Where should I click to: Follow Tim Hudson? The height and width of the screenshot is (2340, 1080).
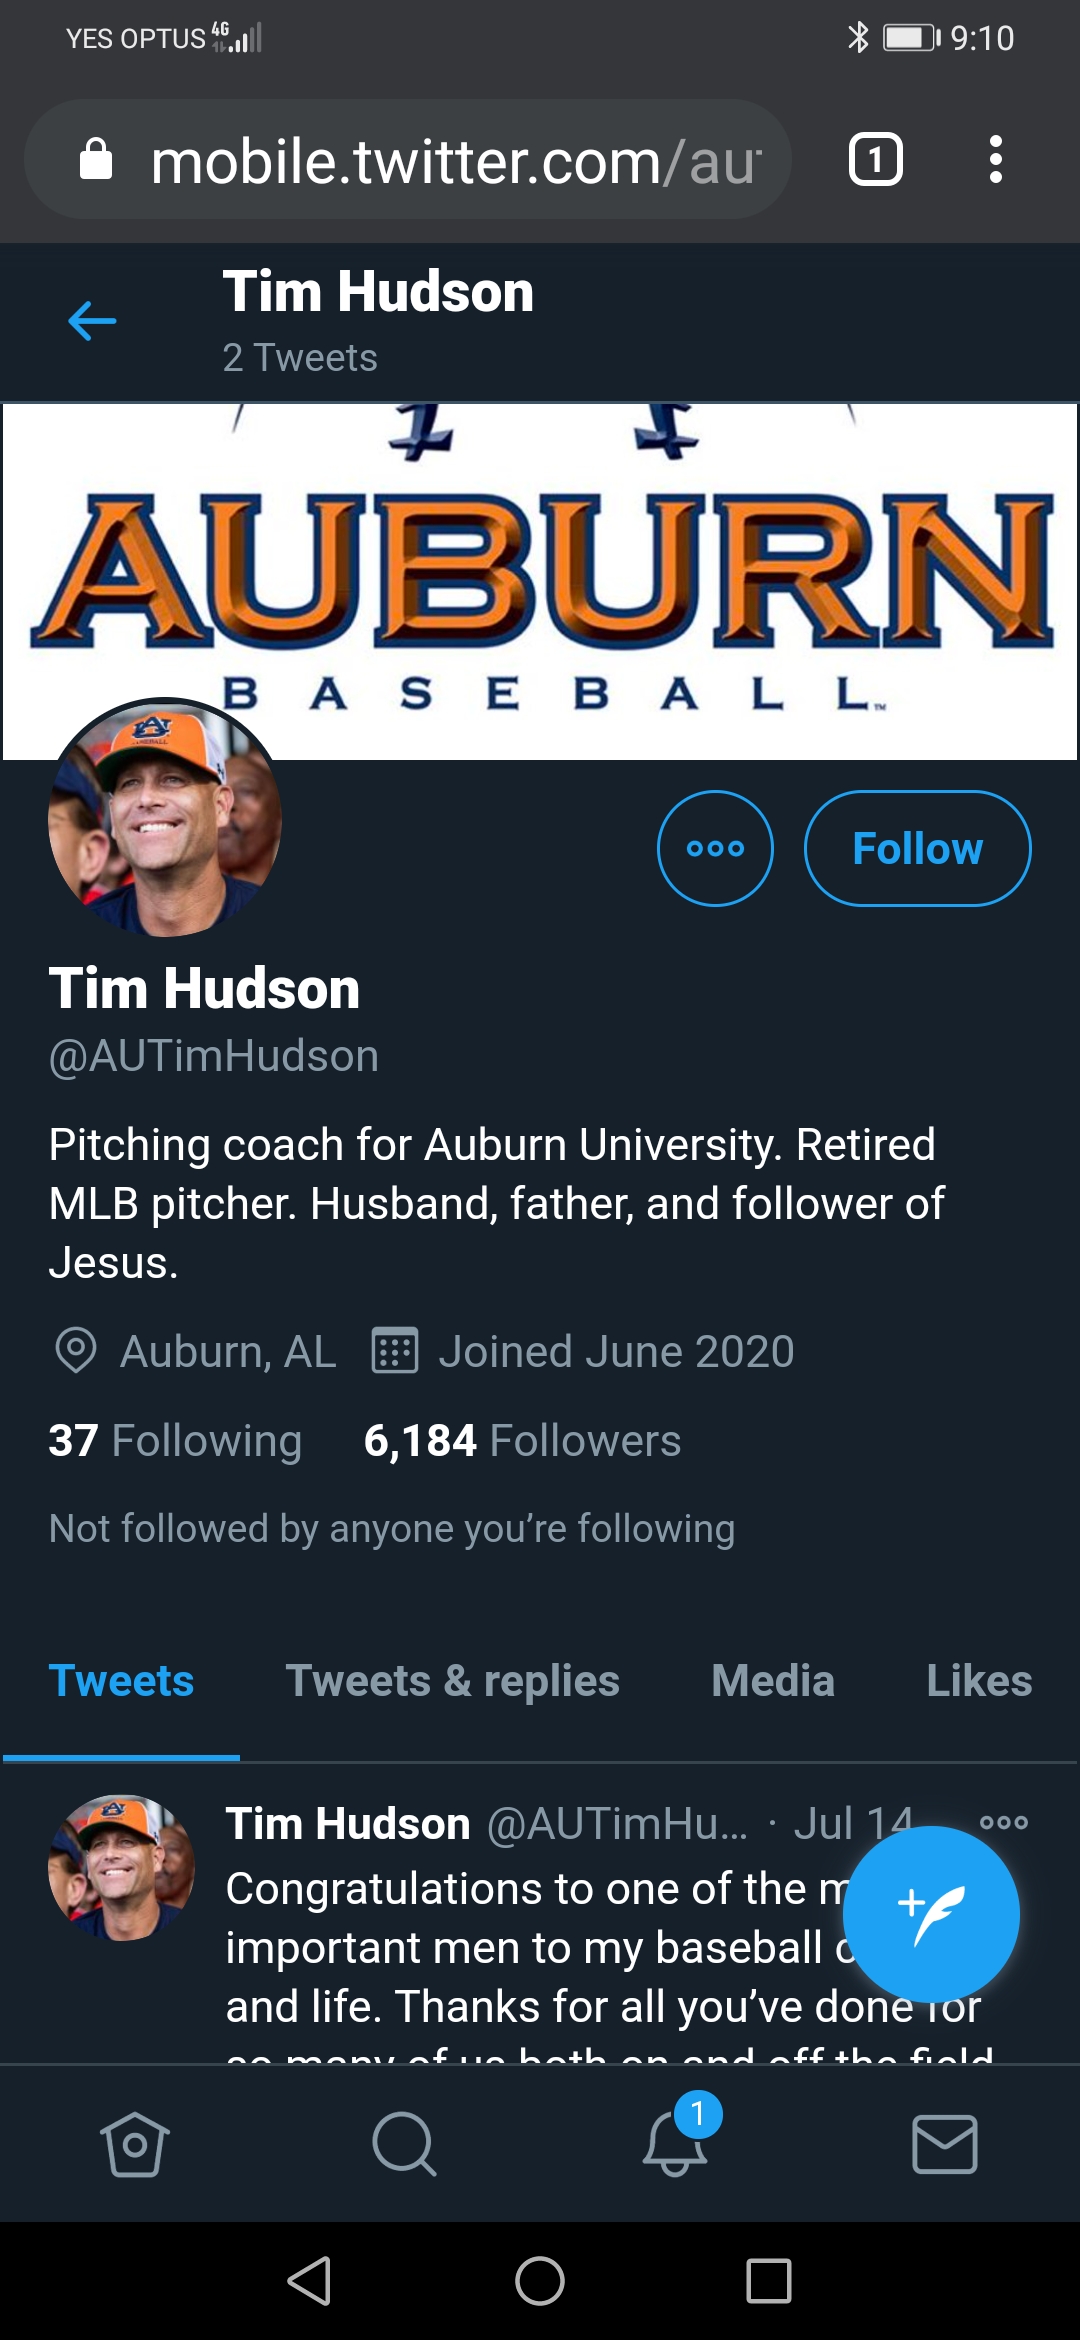[917, 848]
